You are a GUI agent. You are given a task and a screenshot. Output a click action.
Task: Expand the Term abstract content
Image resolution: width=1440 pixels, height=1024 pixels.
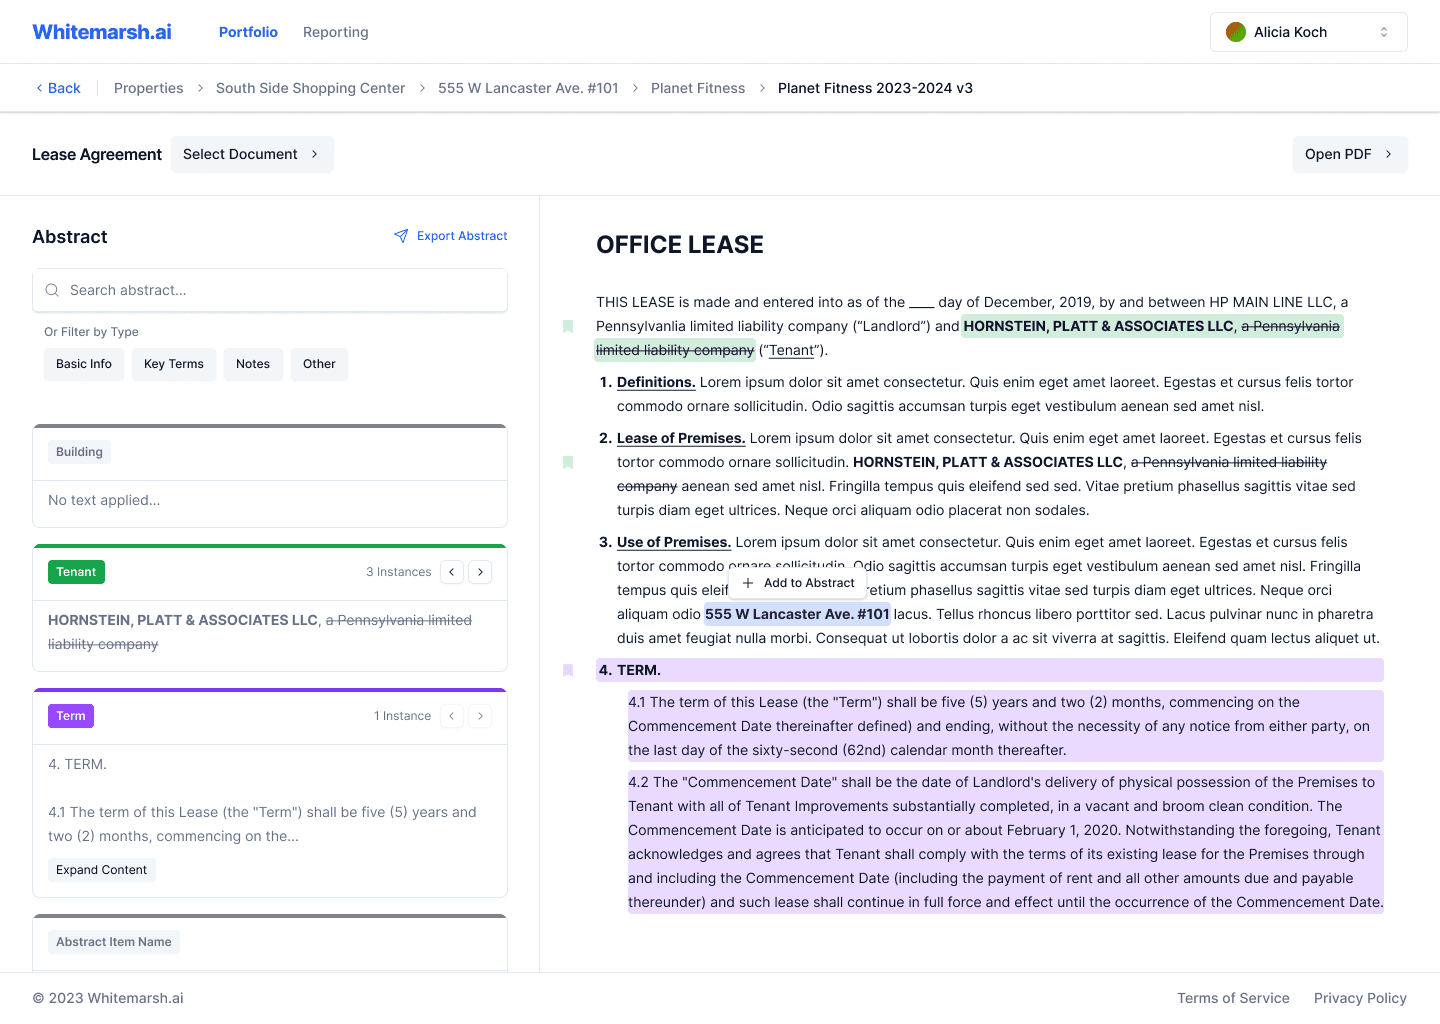tap(102, 870)
